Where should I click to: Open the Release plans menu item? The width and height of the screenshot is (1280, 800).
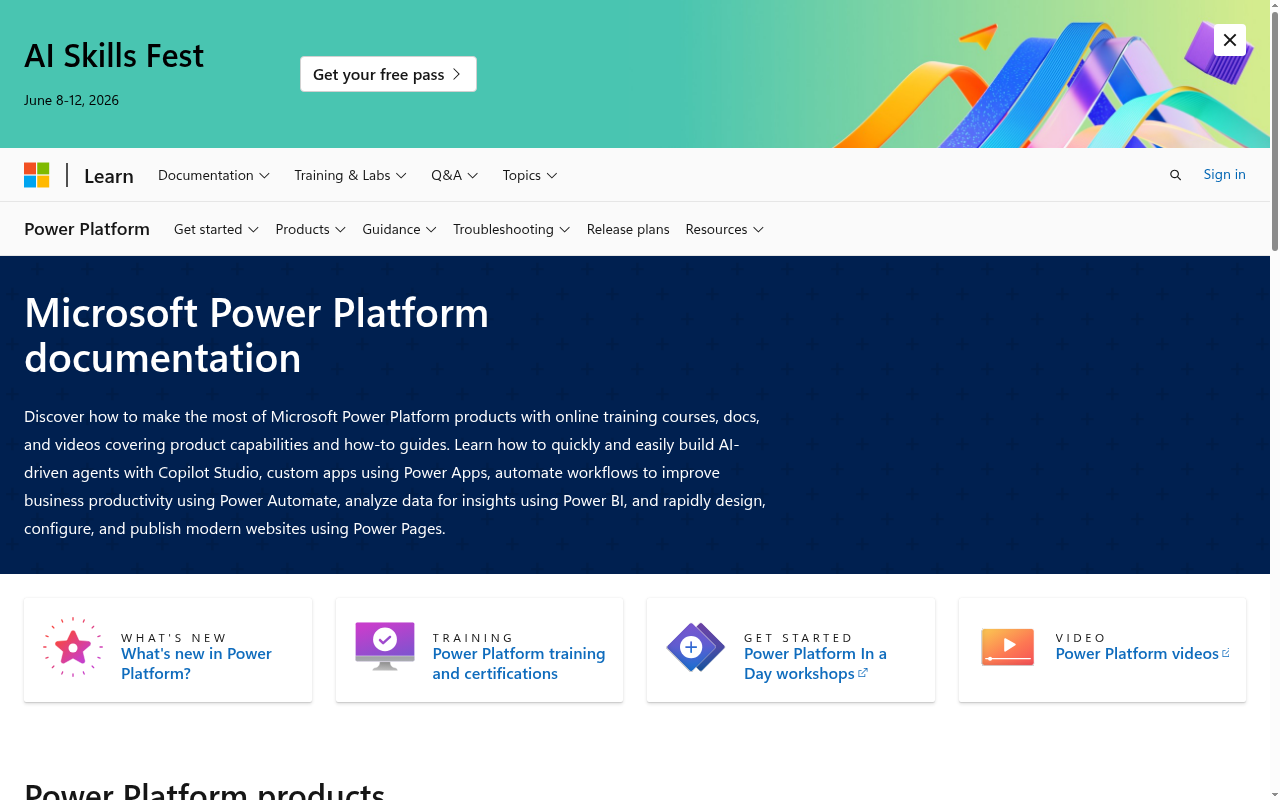[x=628, y=229]
